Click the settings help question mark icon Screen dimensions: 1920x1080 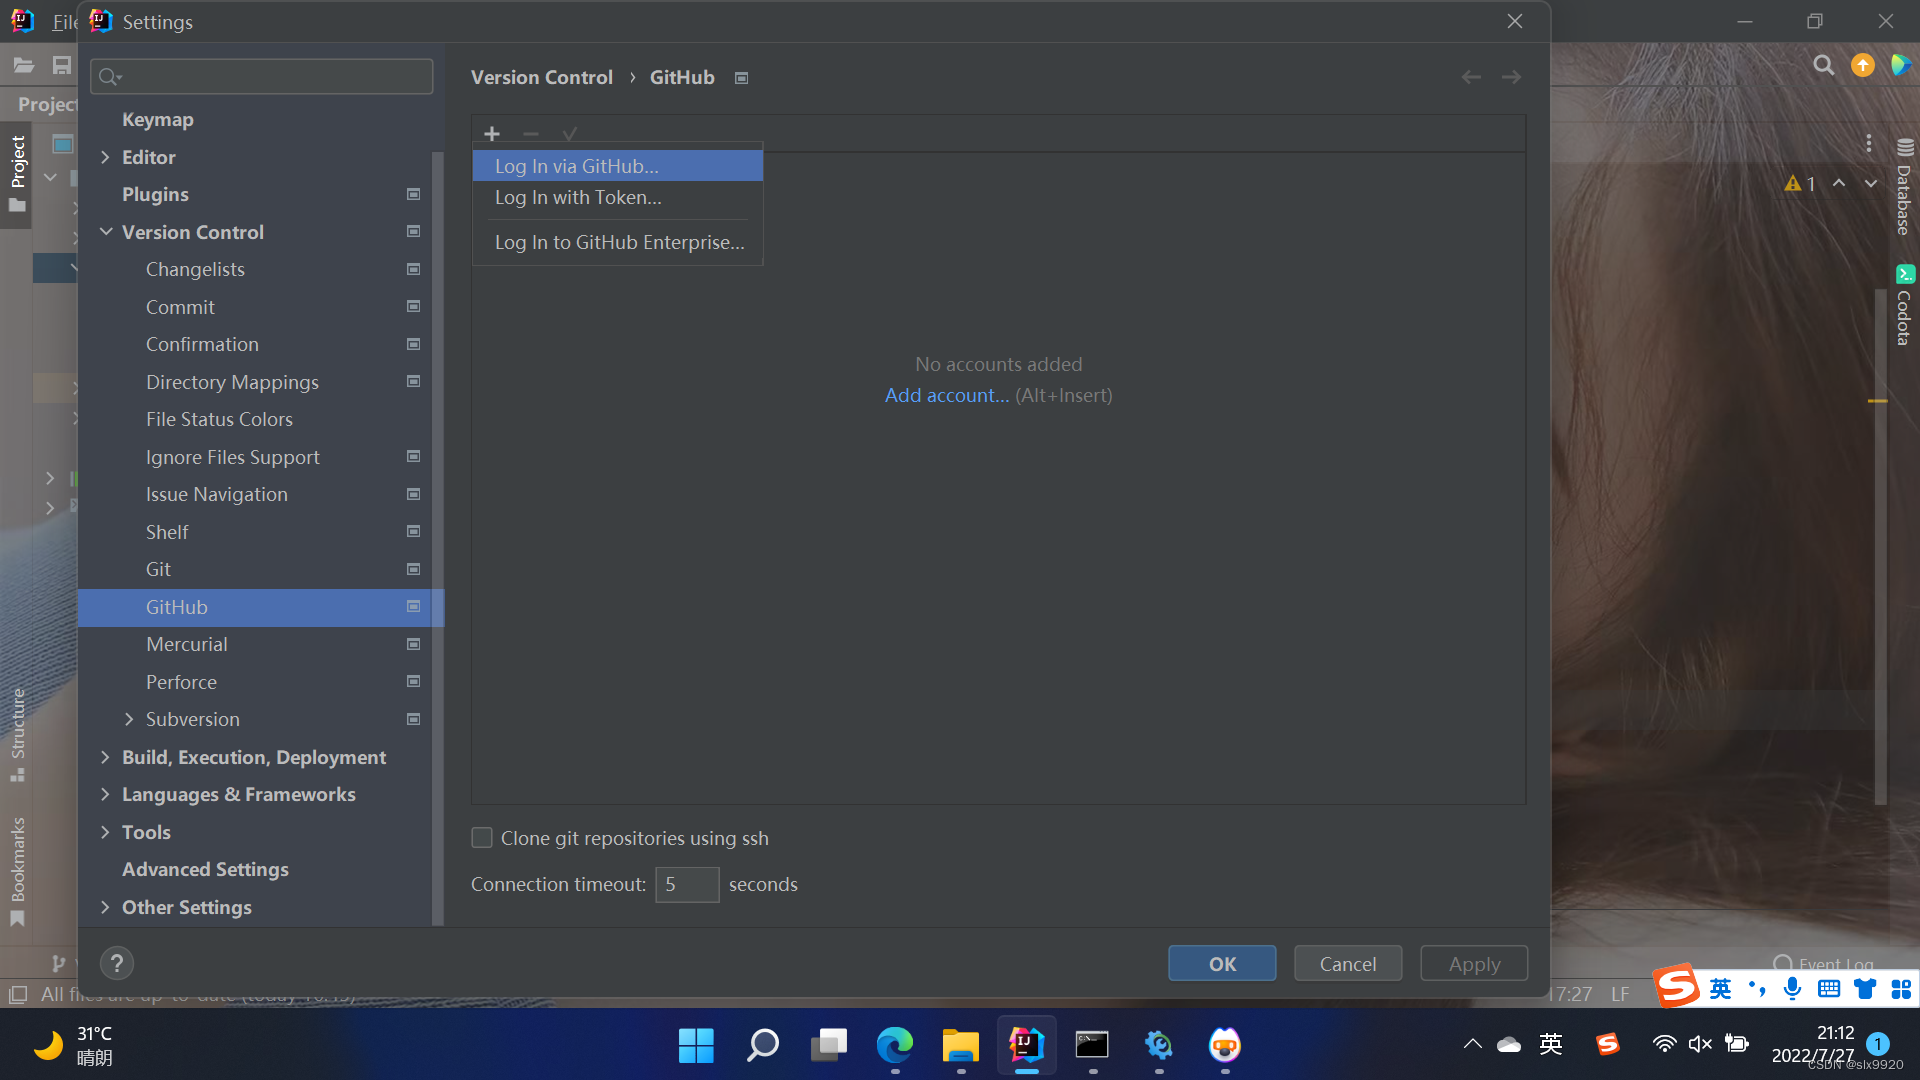(117, 963)
